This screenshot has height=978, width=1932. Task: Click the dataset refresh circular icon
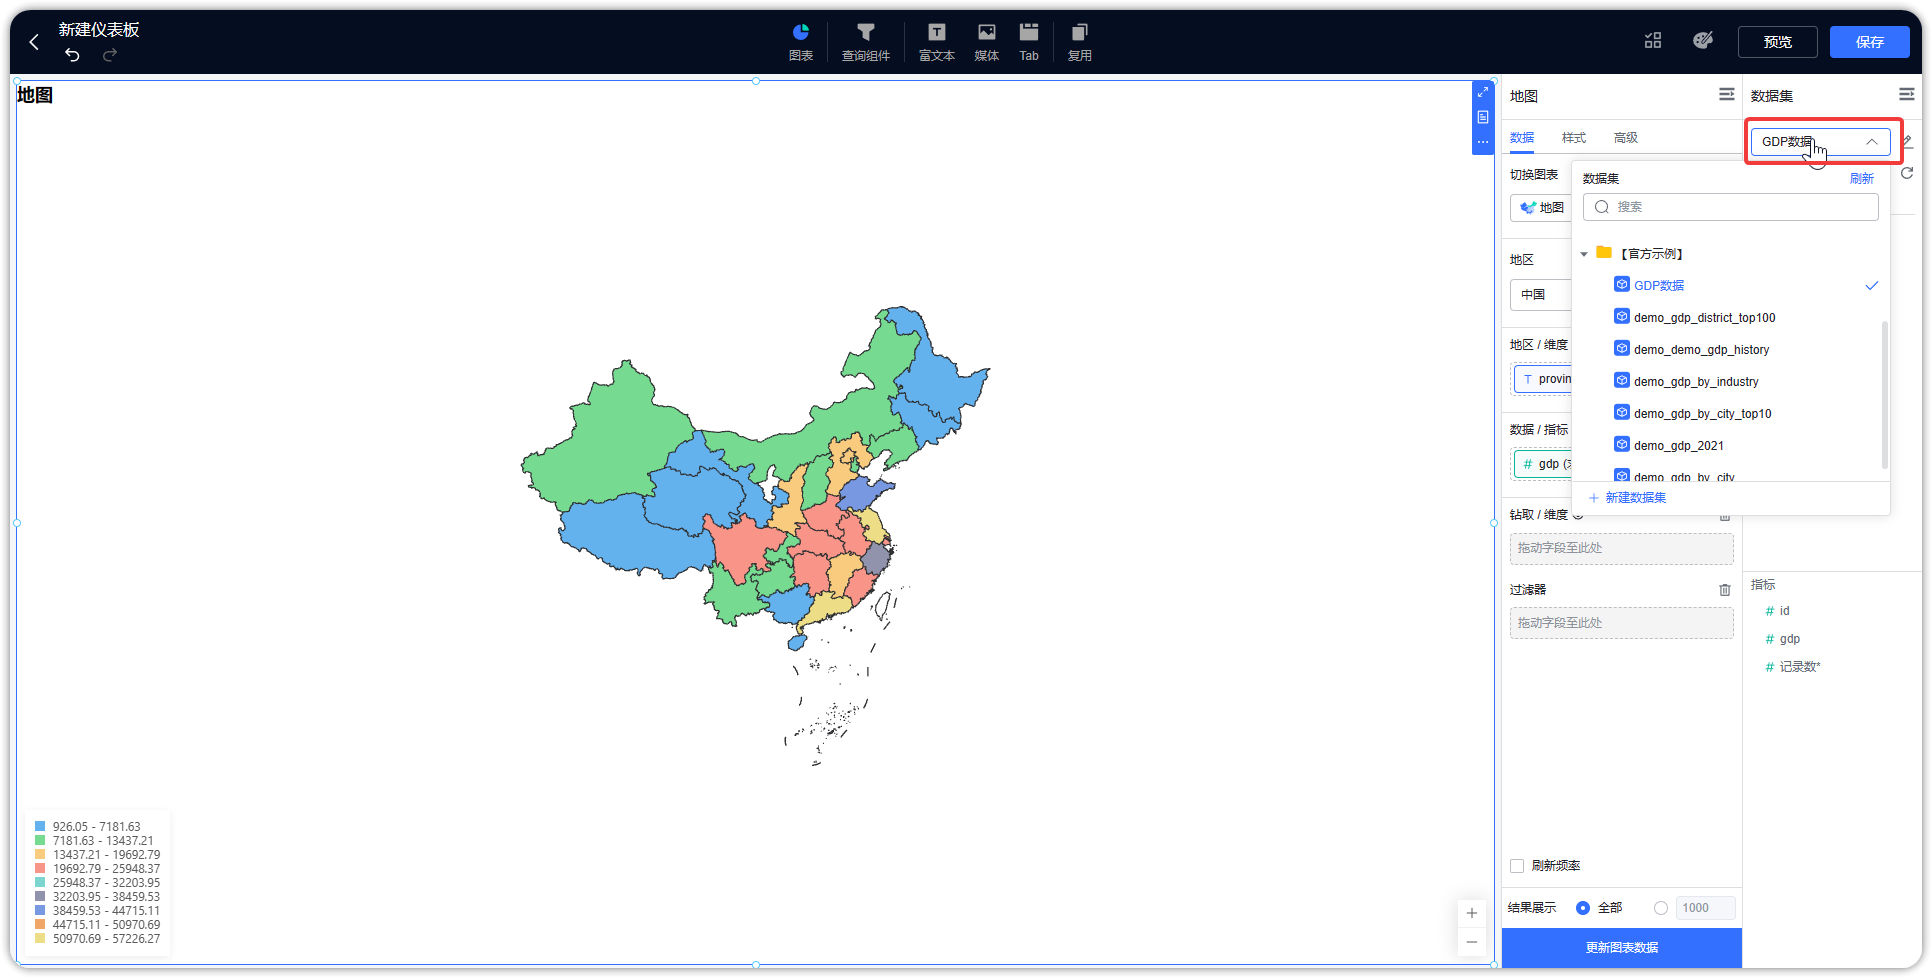1907,173
